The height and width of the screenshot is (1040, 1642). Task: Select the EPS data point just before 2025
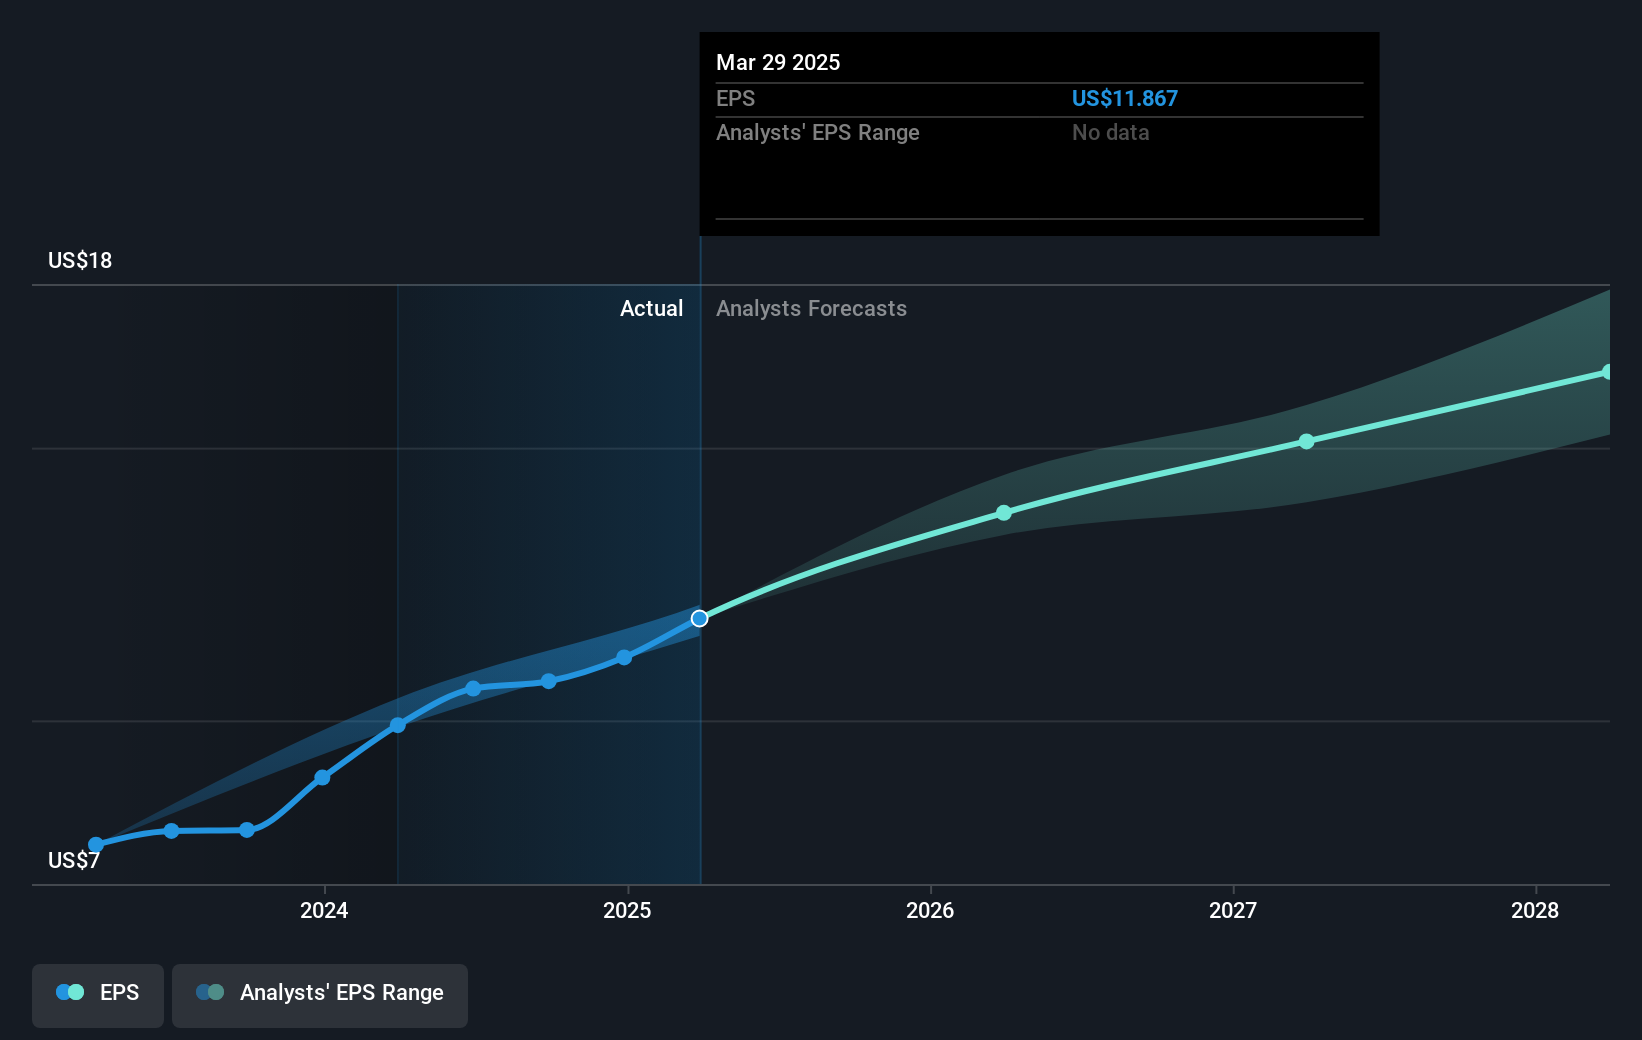(x=624, y=657)
